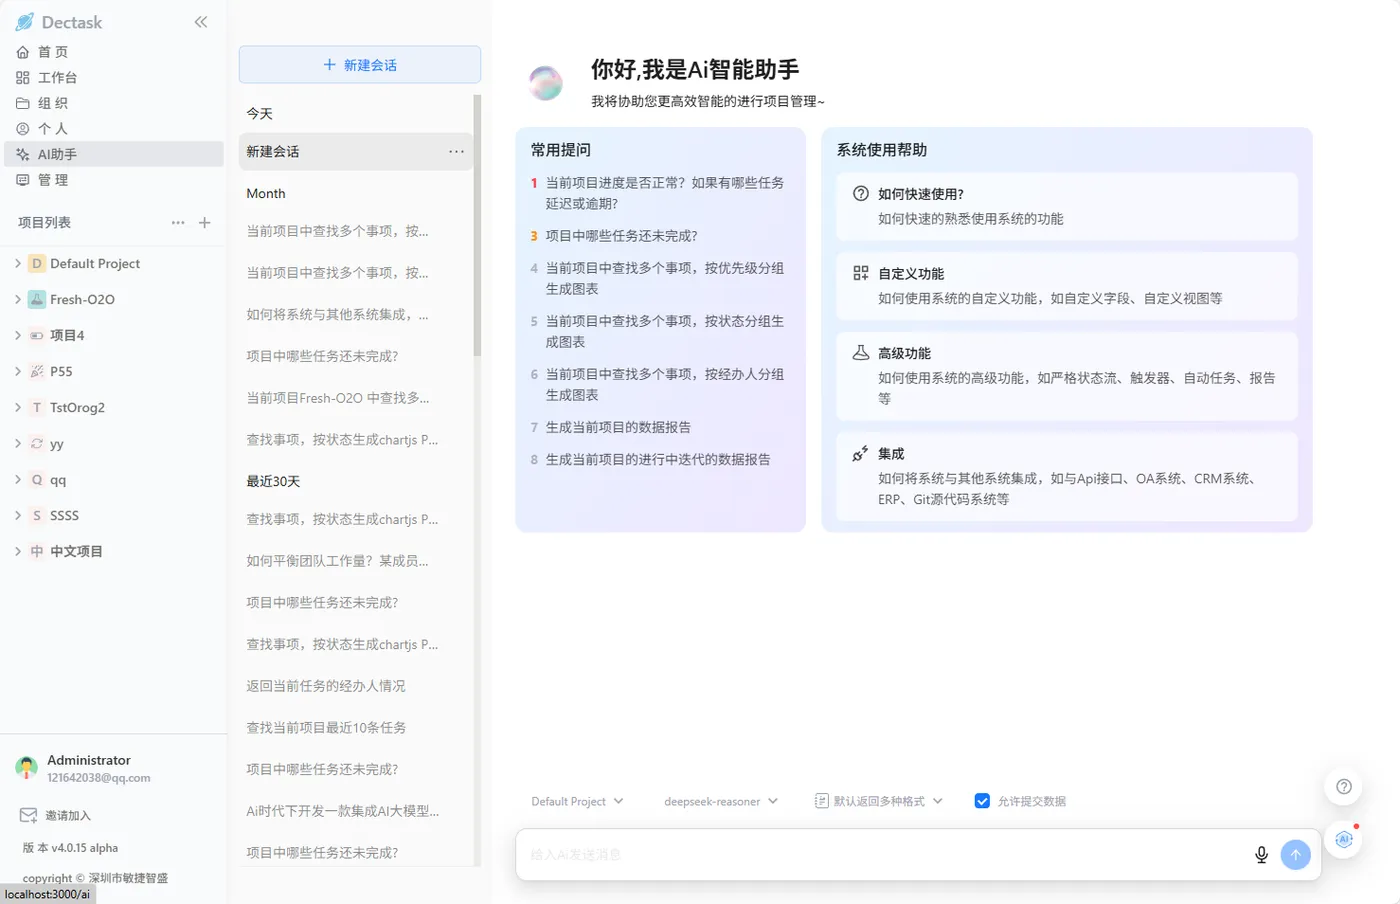Click the blue send arrow button
Screen dimensions: 1400x904
(x=1296, y=855)
